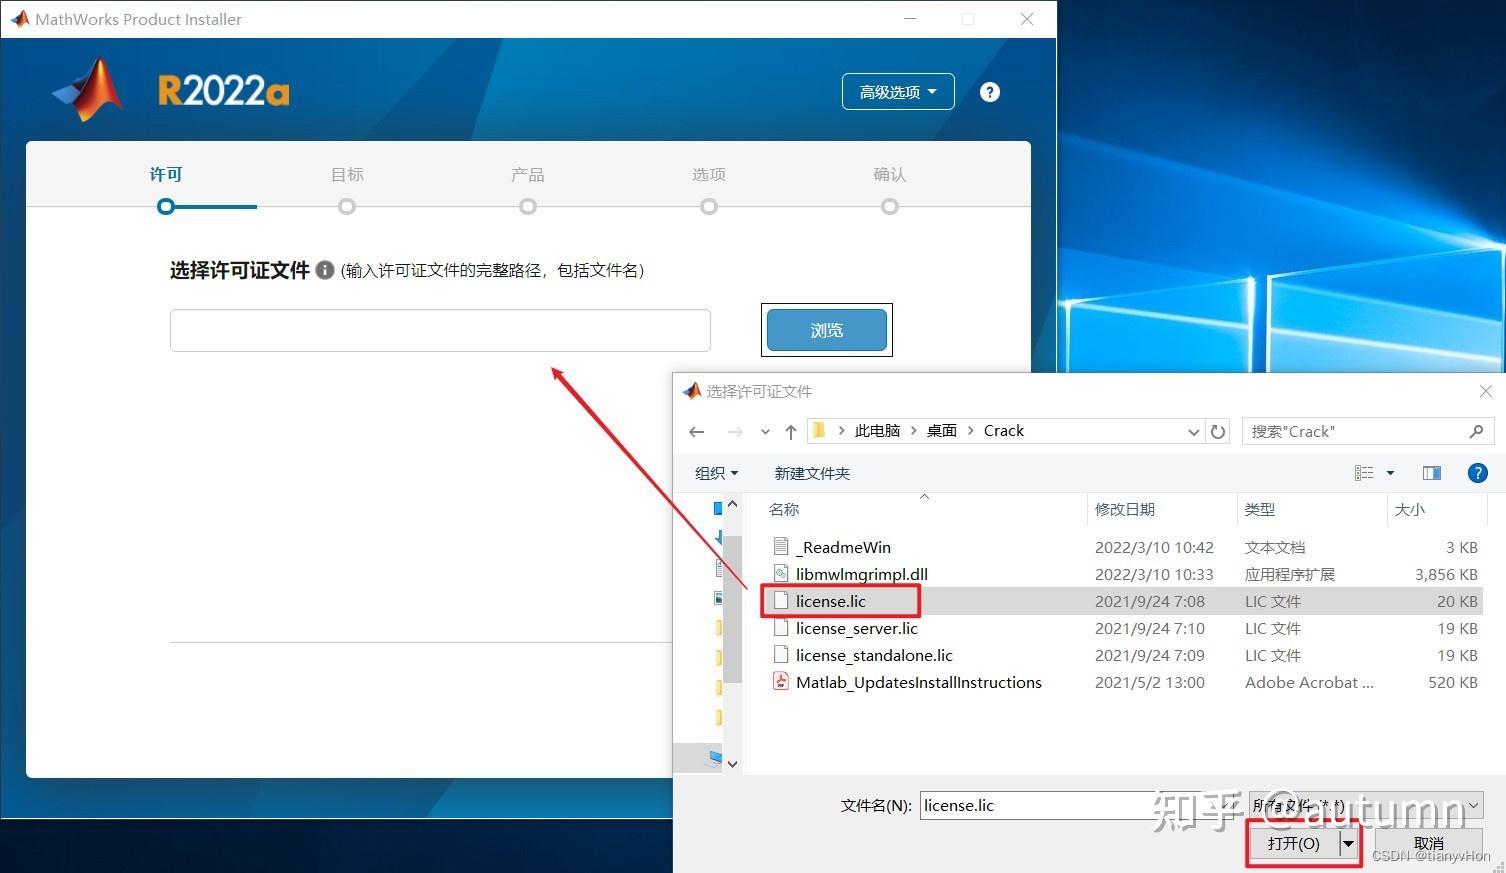
Task: Click the back arrow in the file dialog
Action: [x=697, y=431]
